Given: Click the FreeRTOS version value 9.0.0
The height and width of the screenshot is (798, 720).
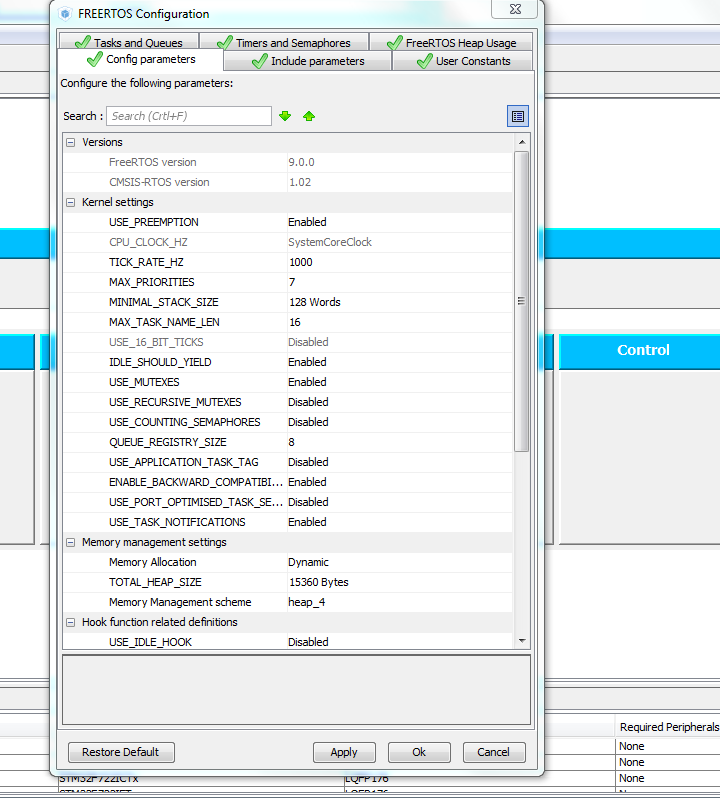Looking at the screenshot, I should coord(301,162).
